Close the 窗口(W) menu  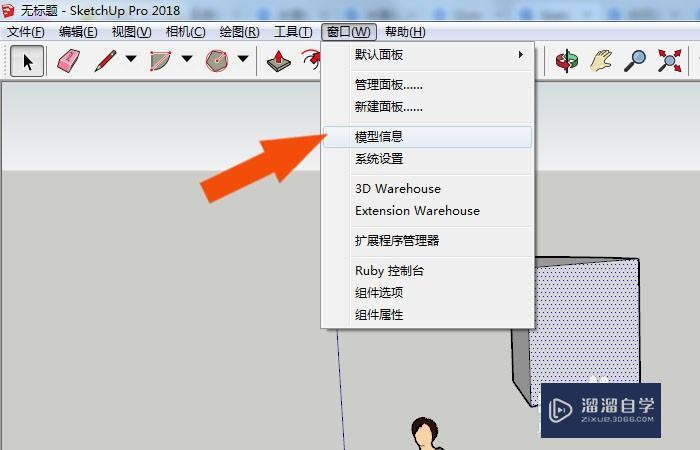tap(349, 32)
